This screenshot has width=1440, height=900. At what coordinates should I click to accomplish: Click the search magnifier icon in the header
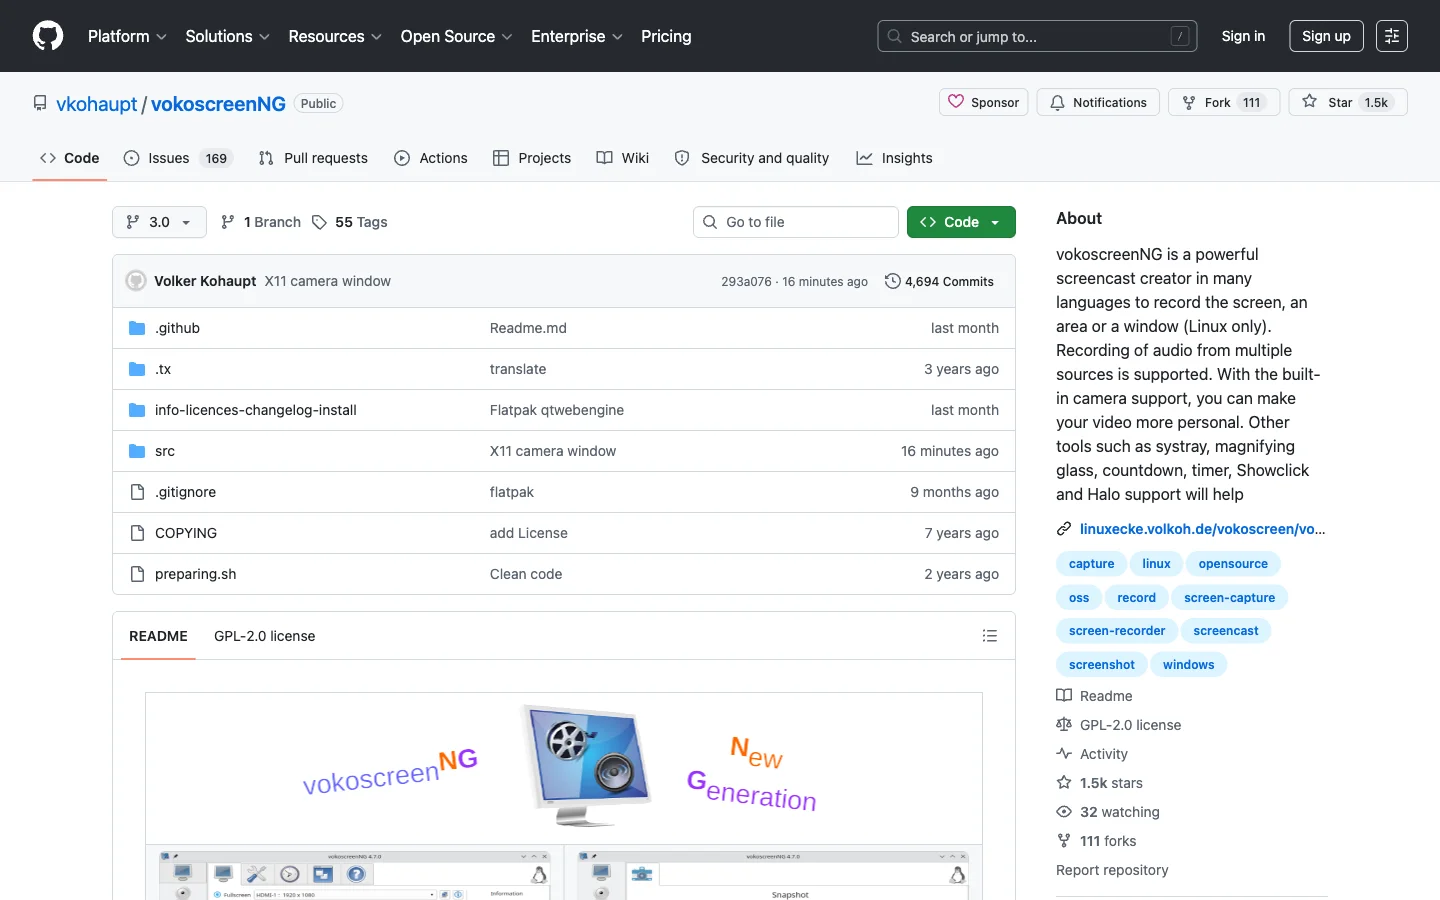[895, 36]
